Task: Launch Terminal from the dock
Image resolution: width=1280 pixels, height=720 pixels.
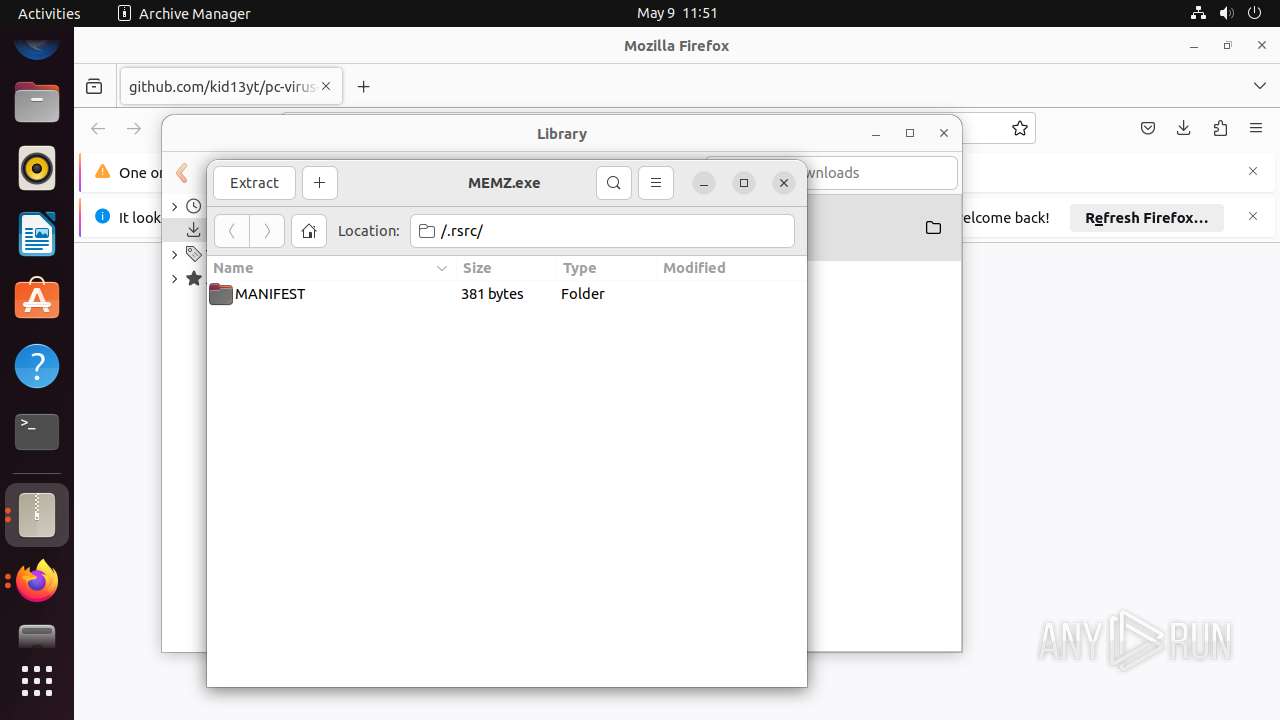Action: [x=37, y=432]
